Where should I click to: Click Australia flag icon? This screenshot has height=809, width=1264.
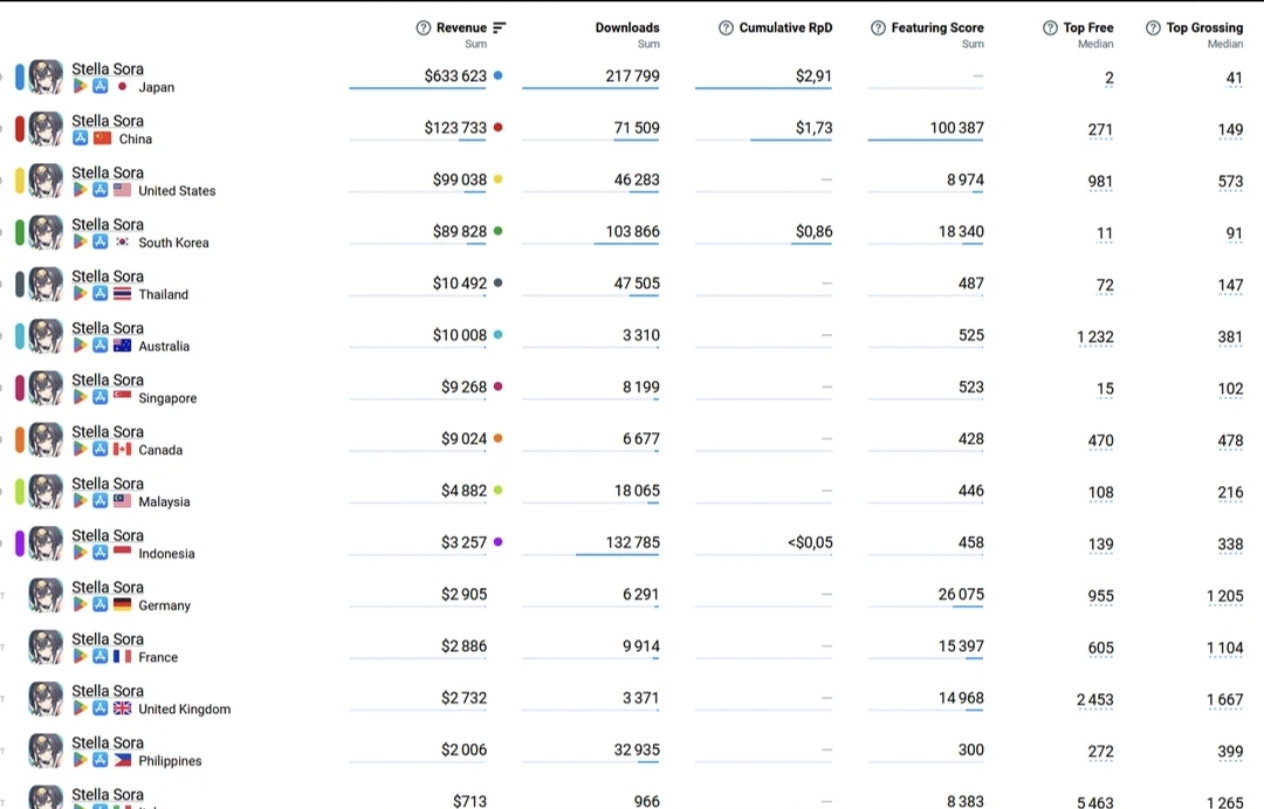[122, 346]
